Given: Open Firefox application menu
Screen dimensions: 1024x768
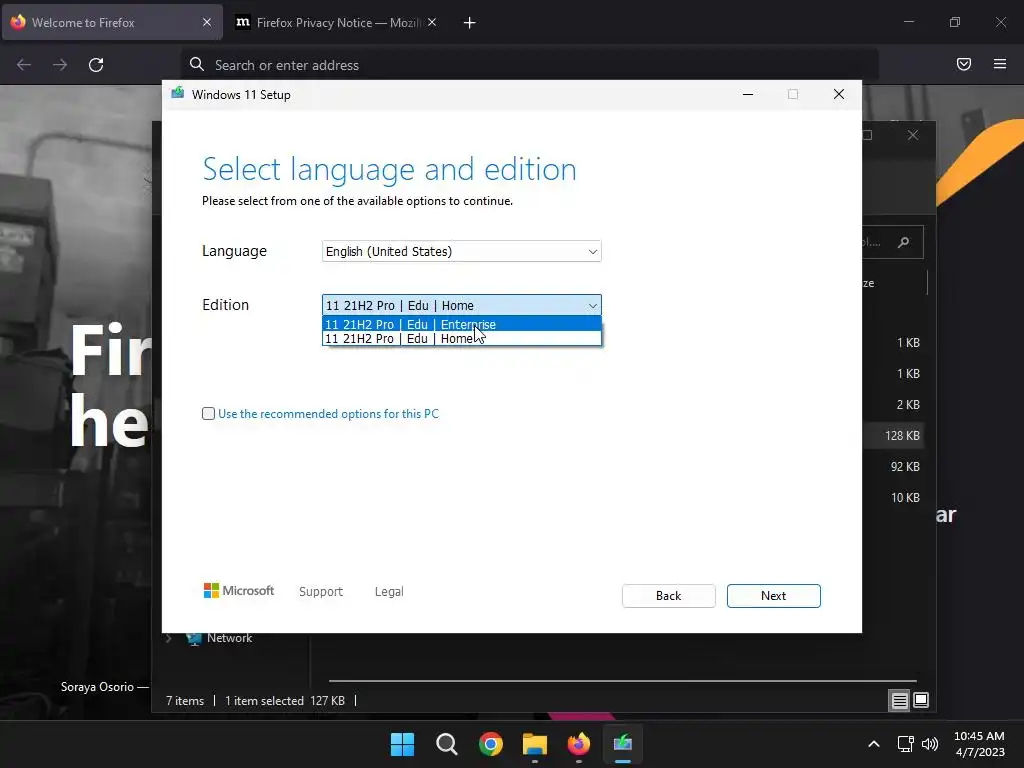Looking at the screenshot, I should 1000,64.
